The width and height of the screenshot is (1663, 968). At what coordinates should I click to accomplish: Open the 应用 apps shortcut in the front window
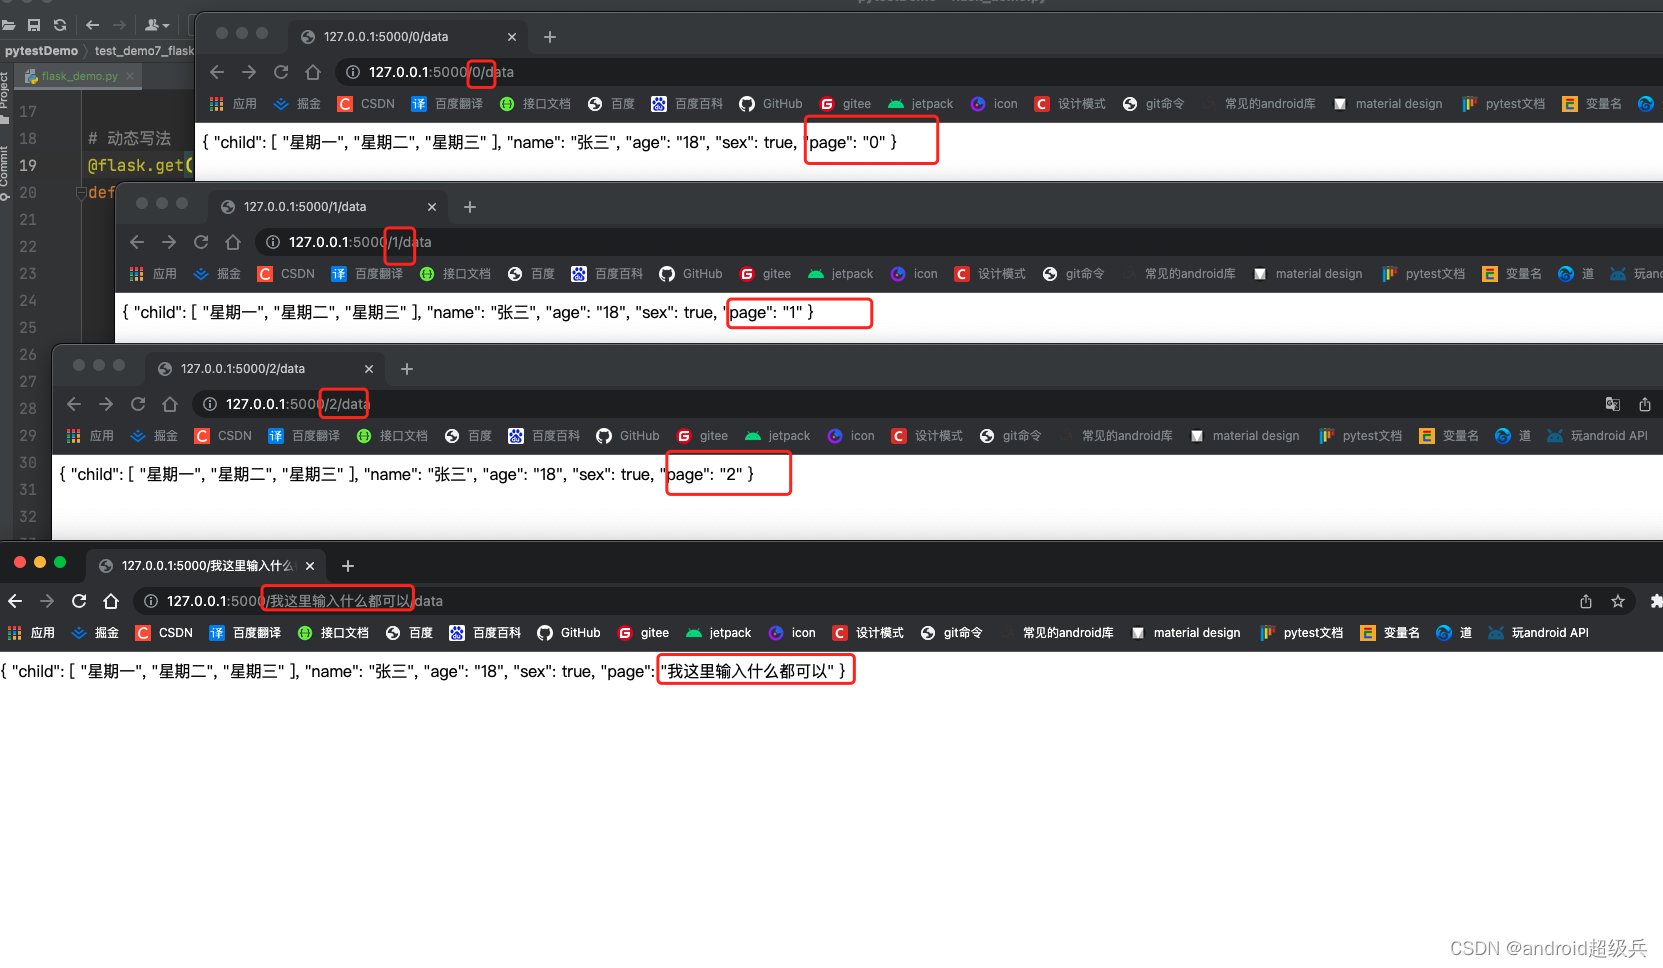pos(32,633)
